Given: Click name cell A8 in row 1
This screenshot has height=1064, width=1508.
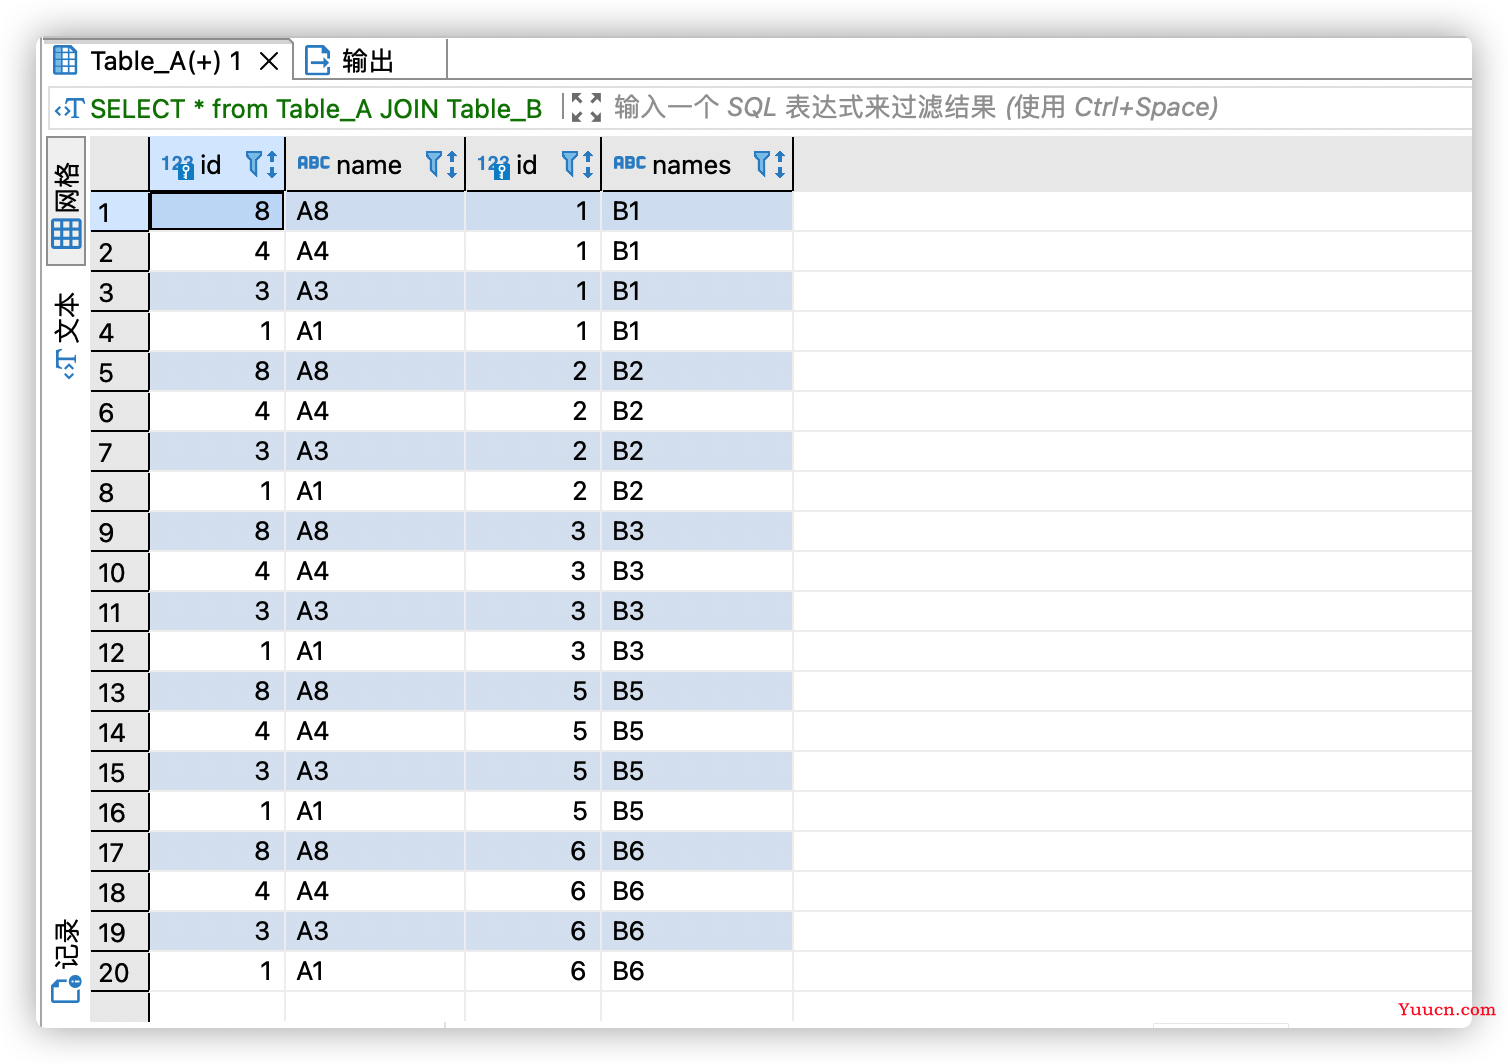Looking at the screenshot, I should click(x=375, y=211).
